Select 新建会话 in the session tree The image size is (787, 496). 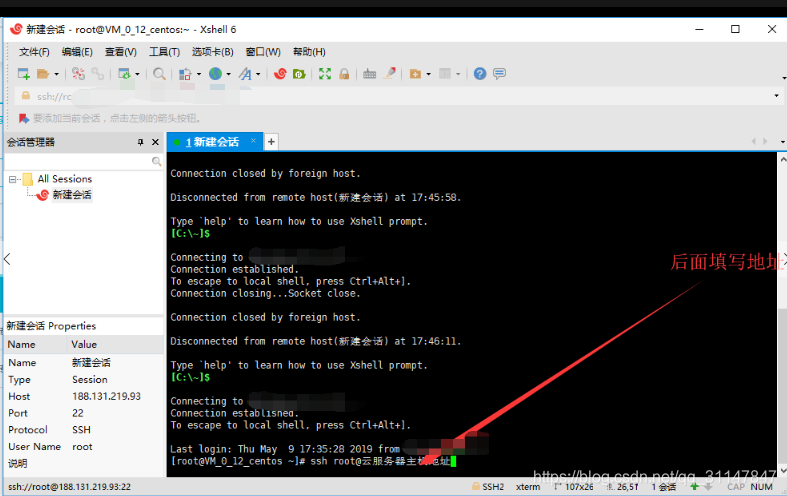pyautogui.click(x=72, y=195)
